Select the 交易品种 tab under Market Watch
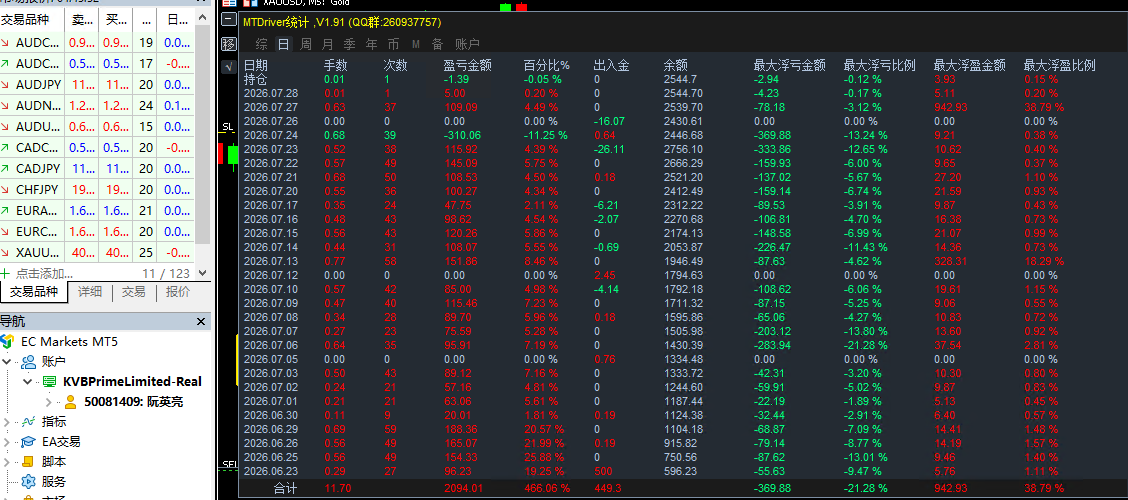Viewport: 1128px width, 500px height. (33, 291)
